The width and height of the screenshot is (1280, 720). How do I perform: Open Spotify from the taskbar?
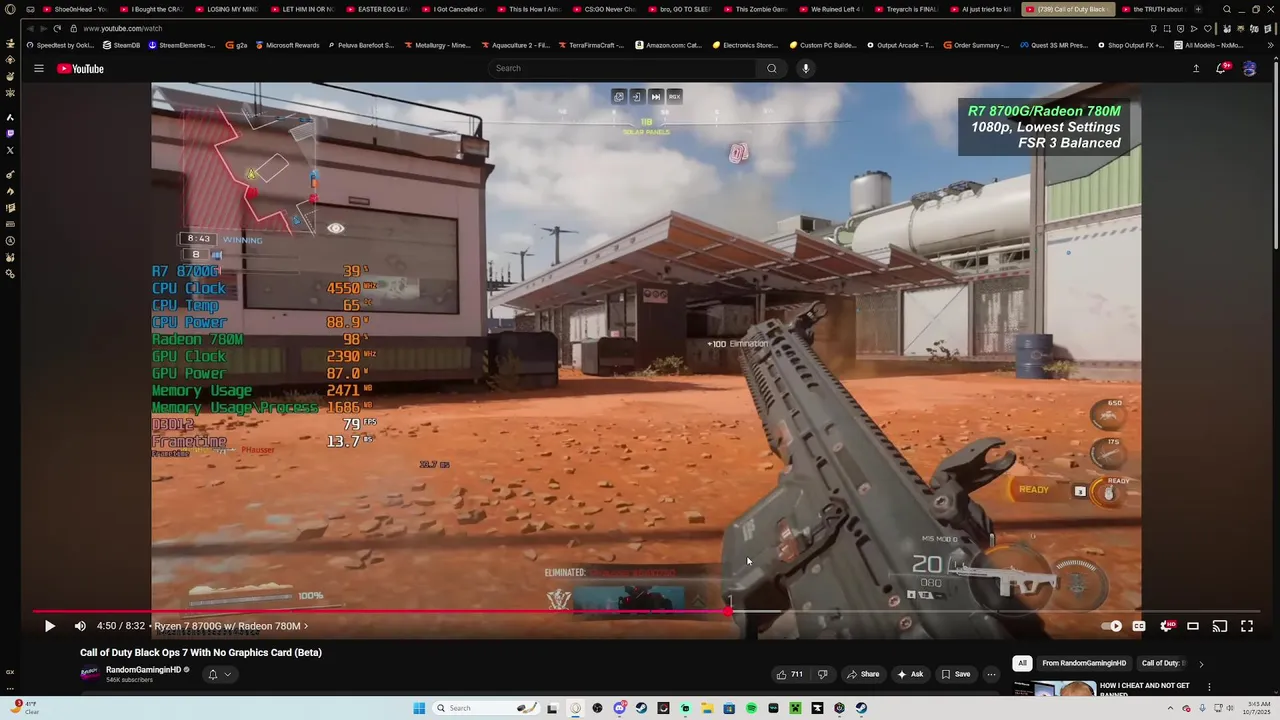751,708
